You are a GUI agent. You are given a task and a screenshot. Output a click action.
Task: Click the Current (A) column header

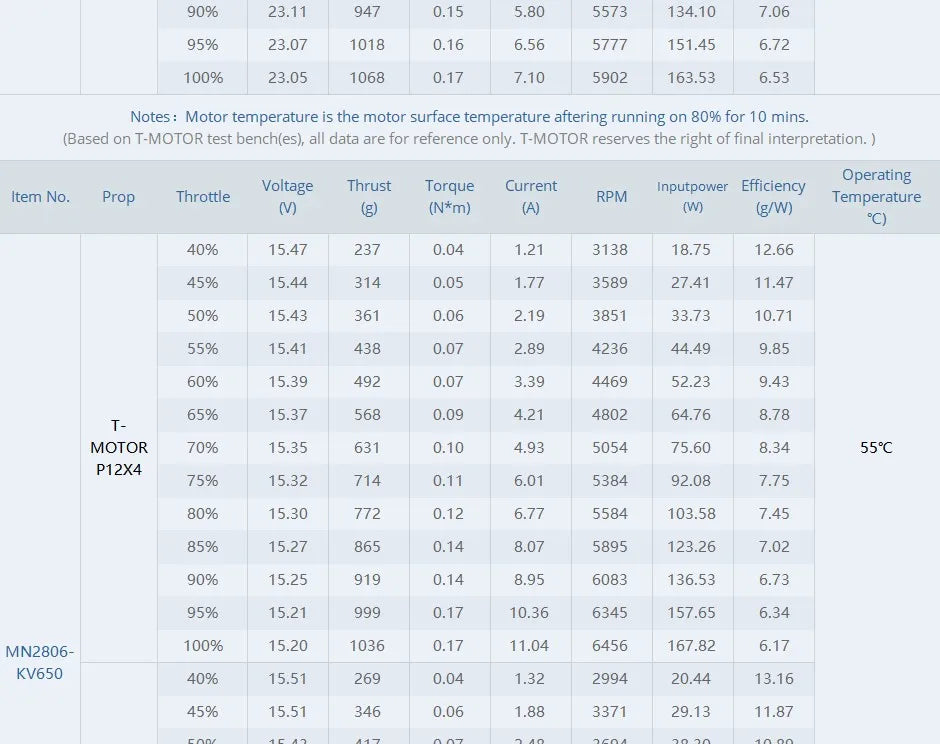tap(531, 197)
